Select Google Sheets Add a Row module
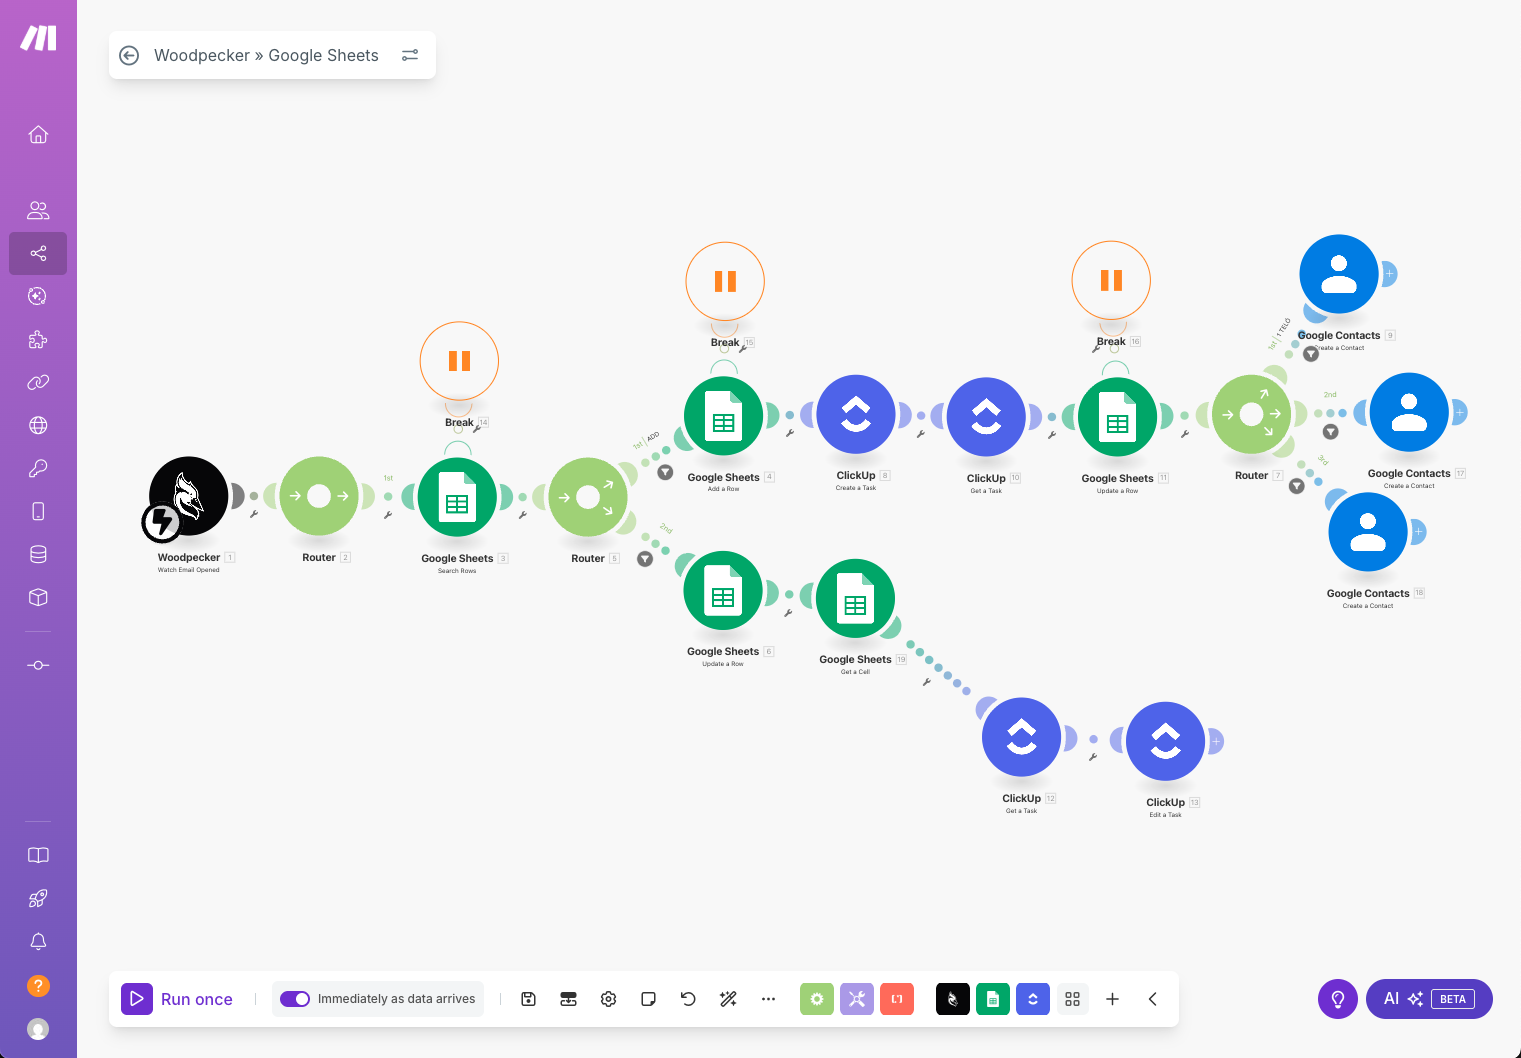 pos(724,416)
